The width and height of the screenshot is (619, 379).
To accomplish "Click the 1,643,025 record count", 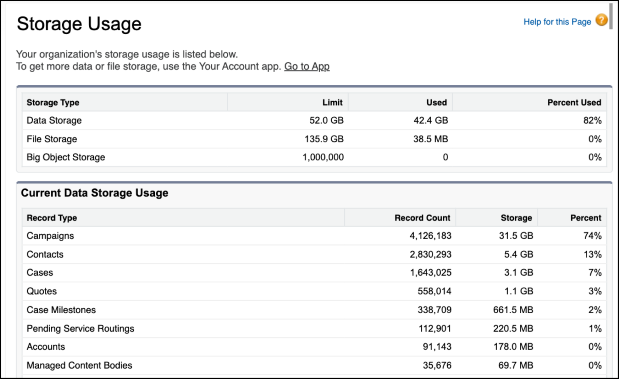I will (430, 273).
